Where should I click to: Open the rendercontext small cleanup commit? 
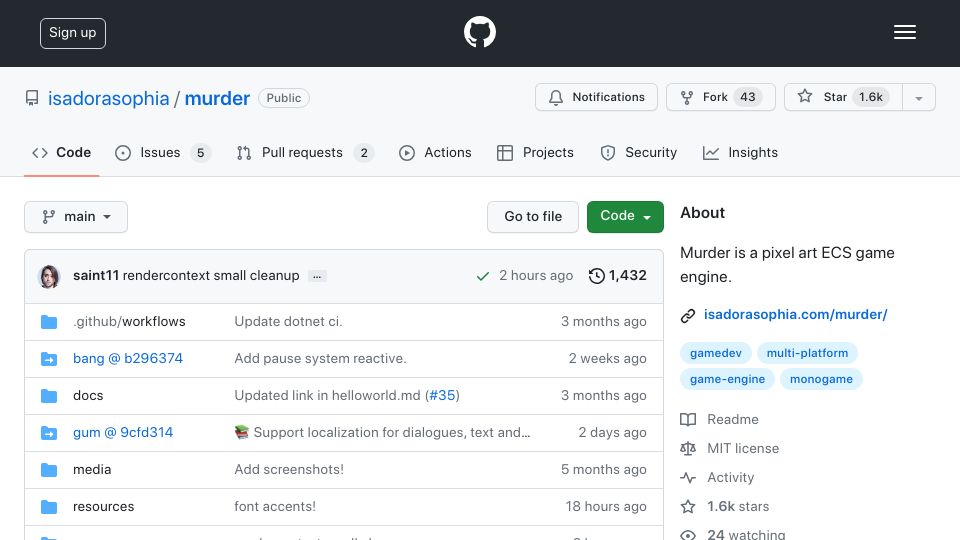coord(211,276)
